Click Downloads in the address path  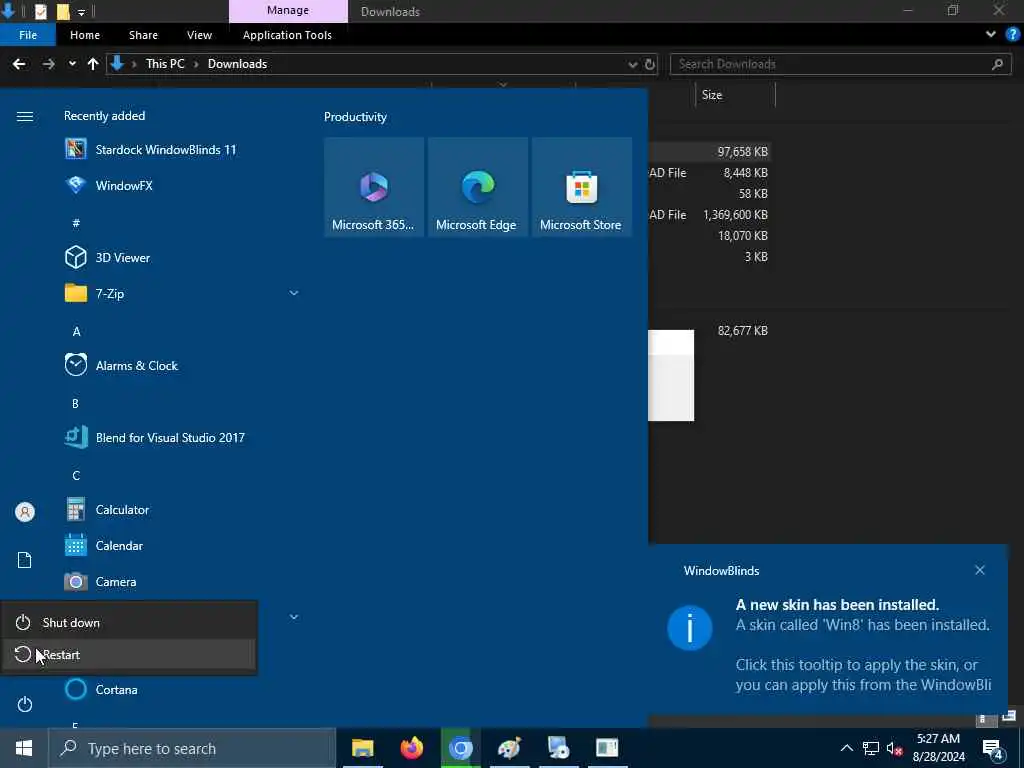point(237,63)
